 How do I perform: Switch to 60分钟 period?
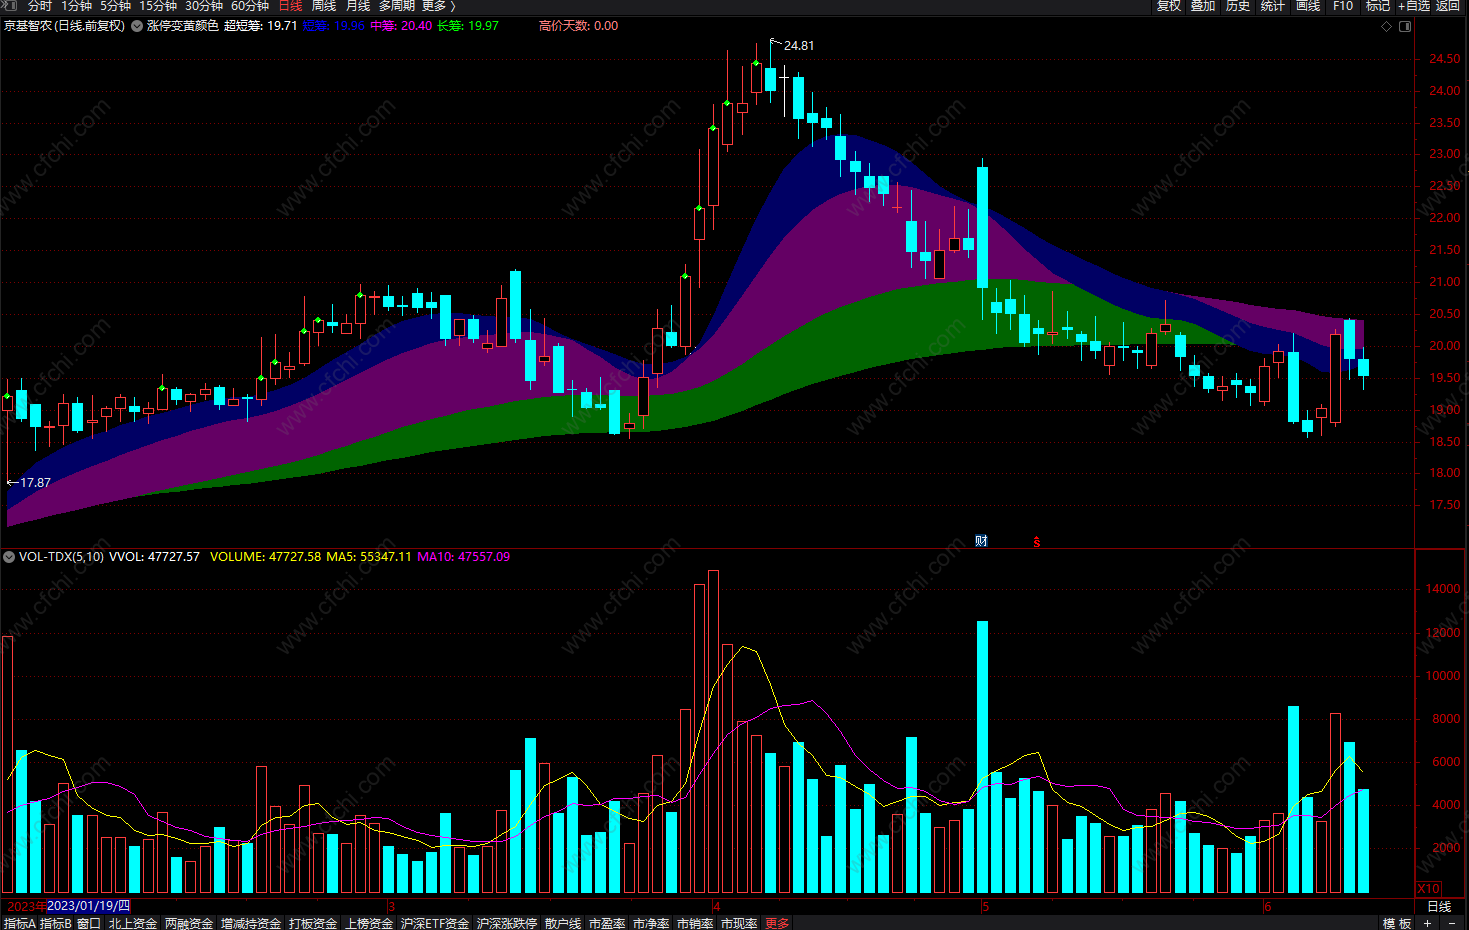click(249, 6)
